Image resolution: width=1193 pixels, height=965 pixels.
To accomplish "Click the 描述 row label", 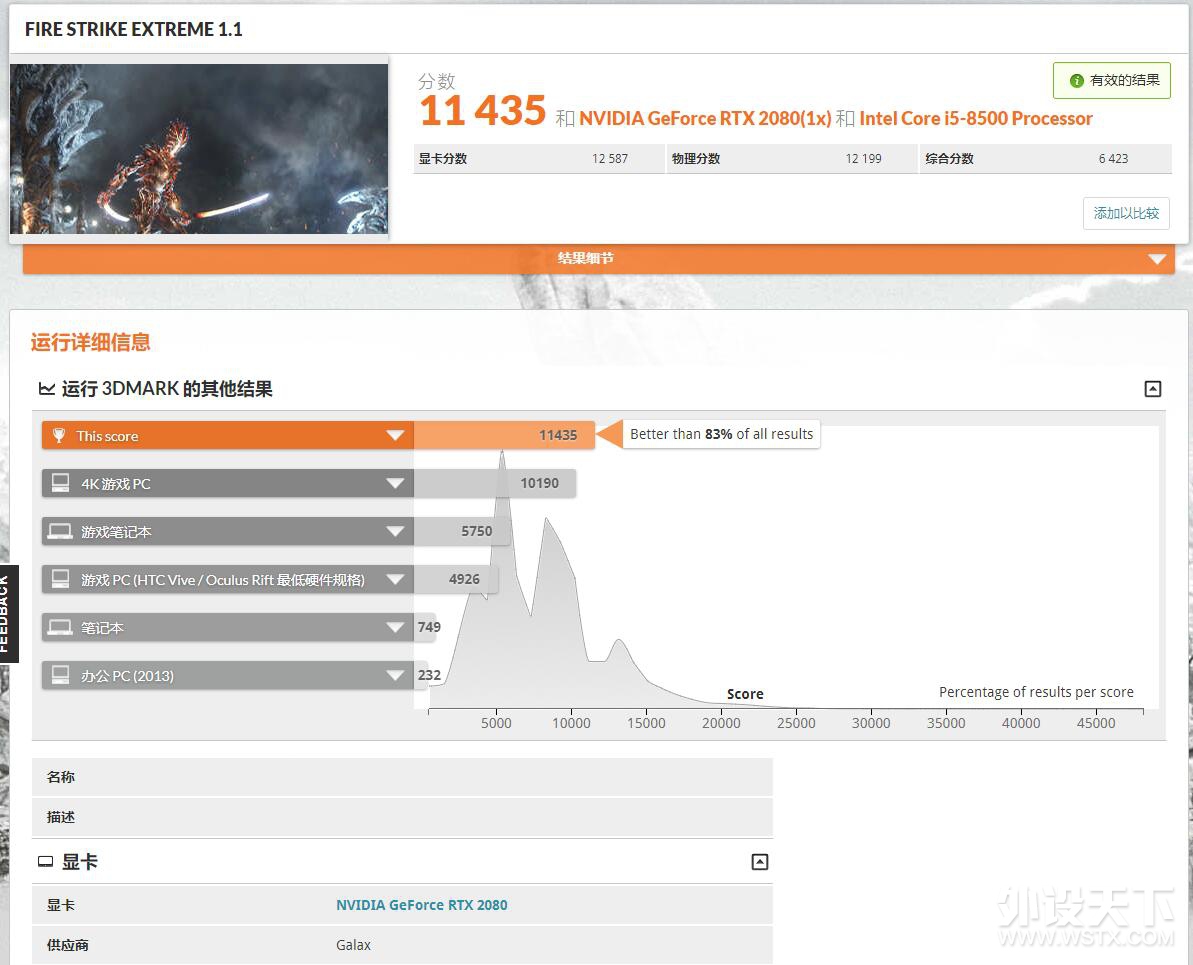I will (x=61, y=817).
